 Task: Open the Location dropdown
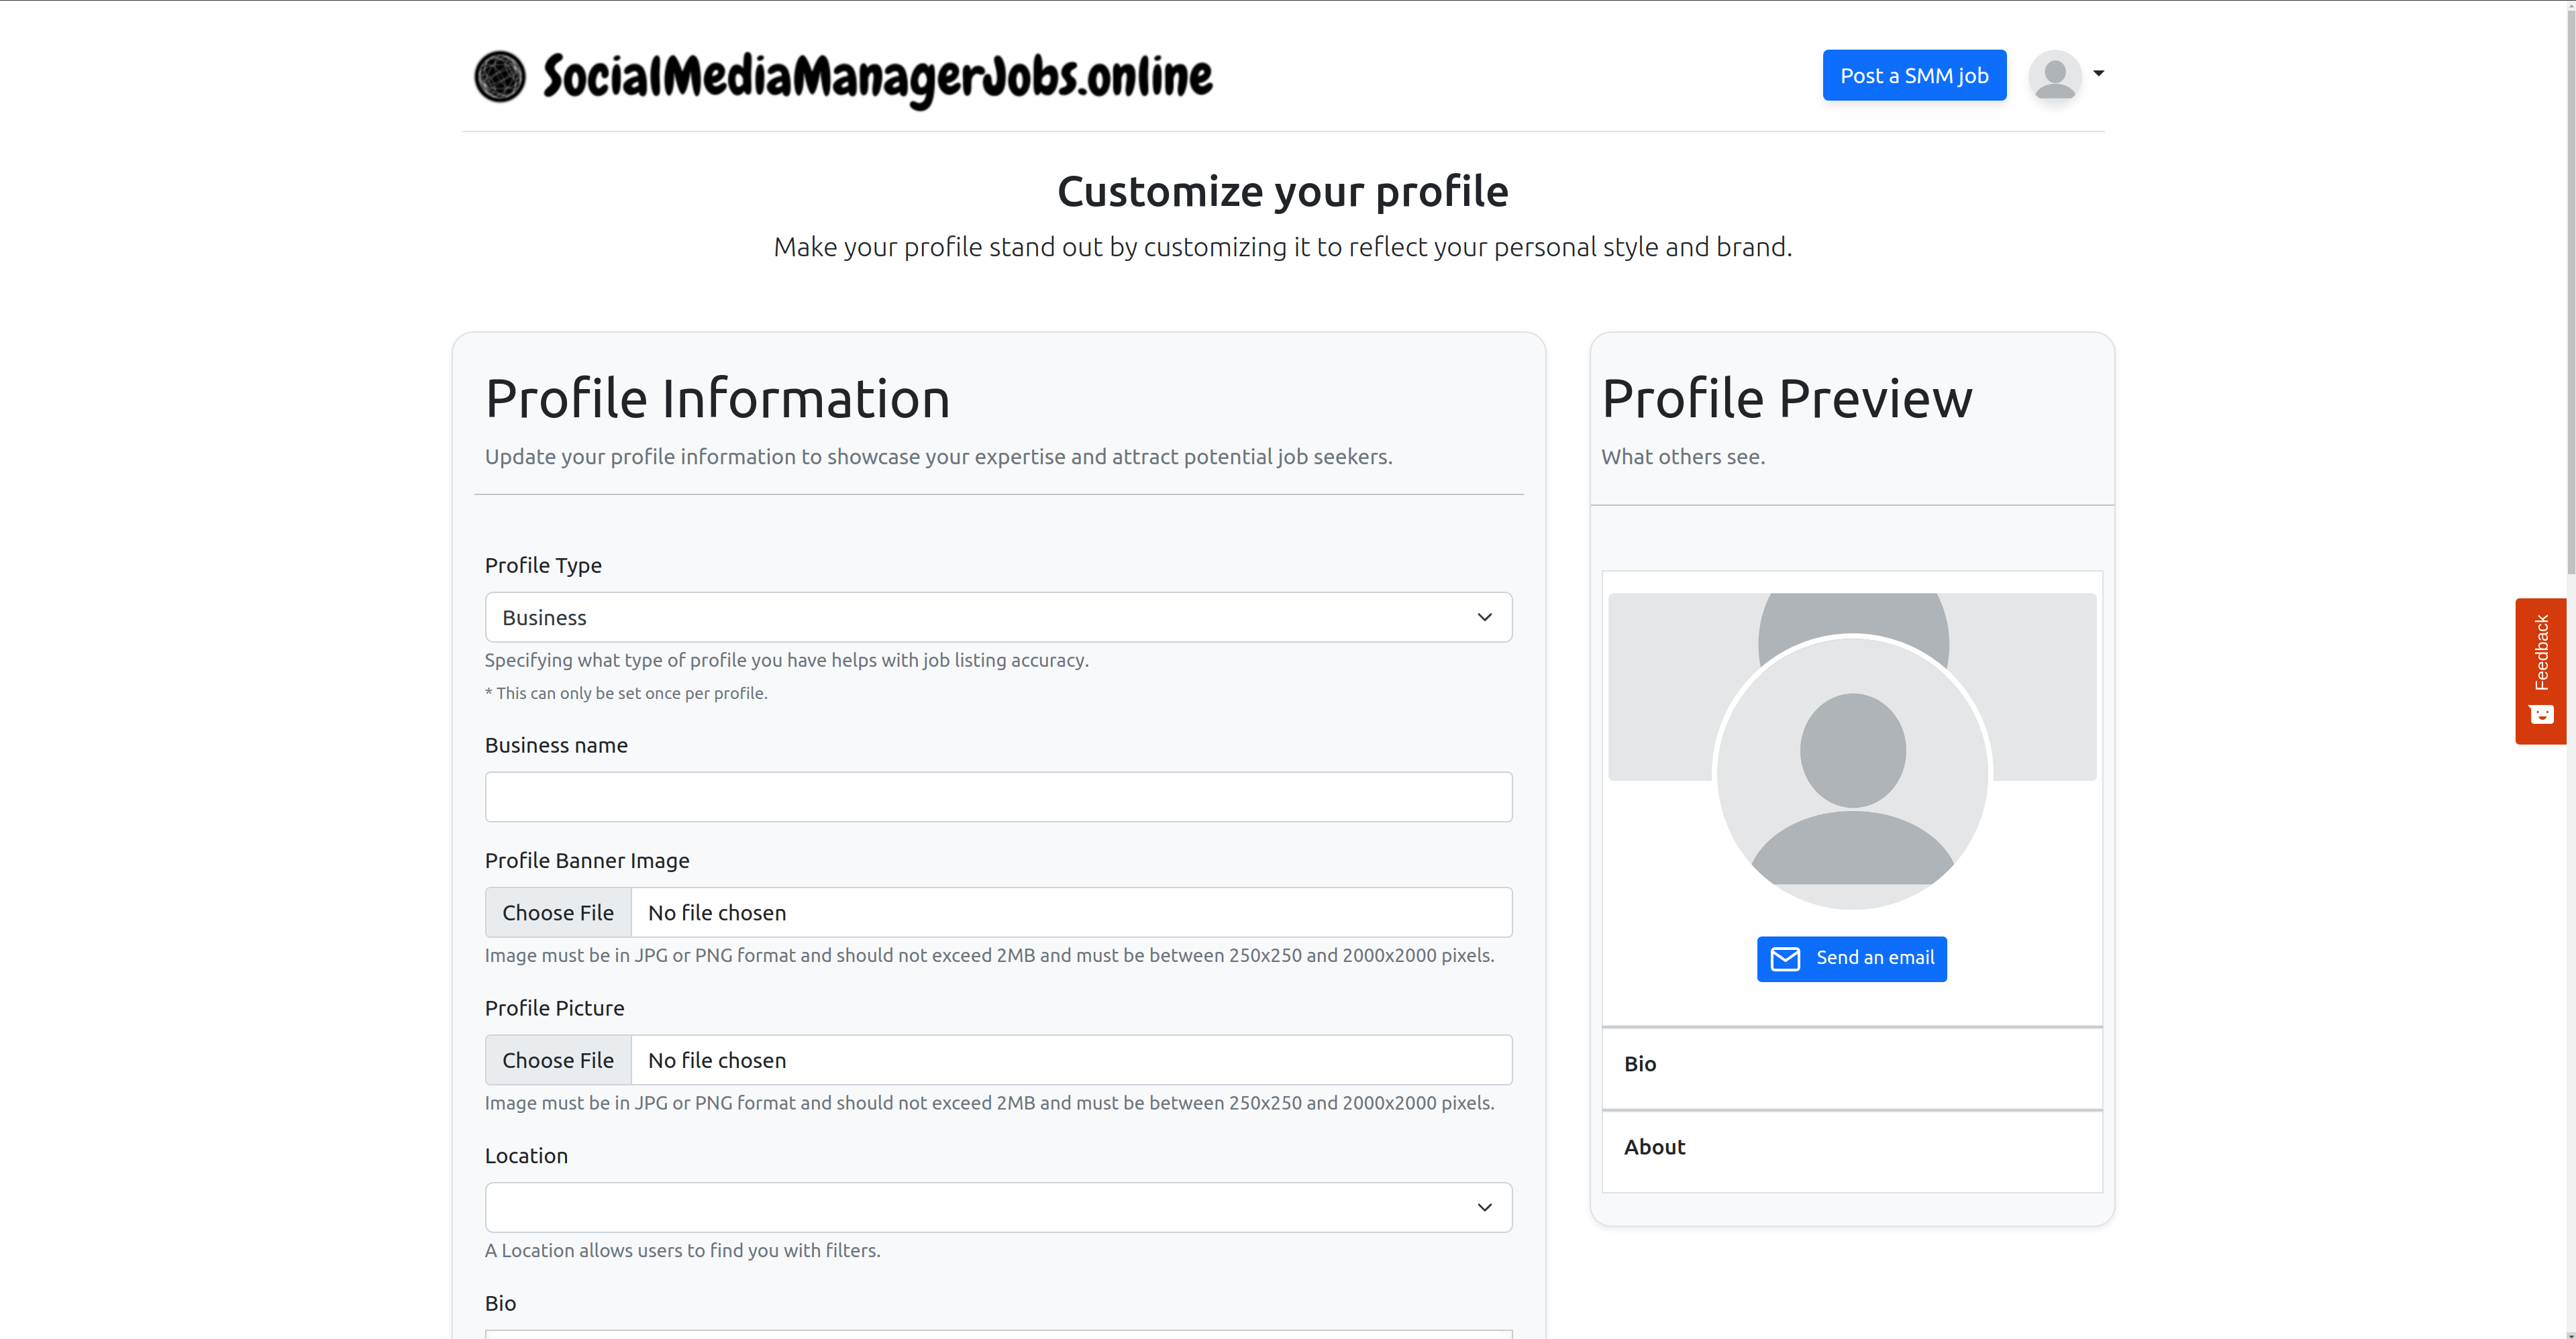[998, 1207]
